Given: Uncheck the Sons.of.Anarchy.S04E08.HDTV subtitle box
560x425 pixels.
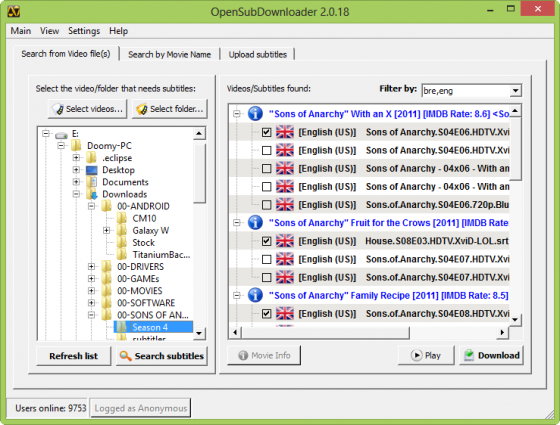Looking at the screenshot, I should pos(266,314).
